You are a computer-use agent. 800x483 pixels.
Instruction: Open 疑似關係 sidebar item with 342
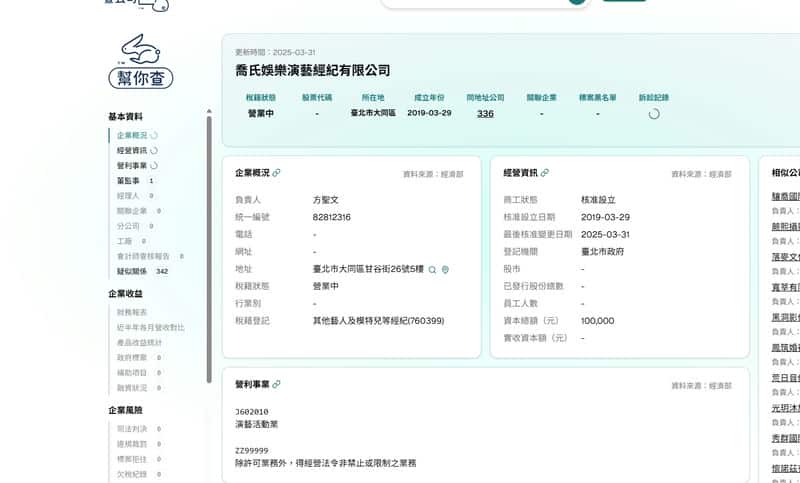pos(132,271)
